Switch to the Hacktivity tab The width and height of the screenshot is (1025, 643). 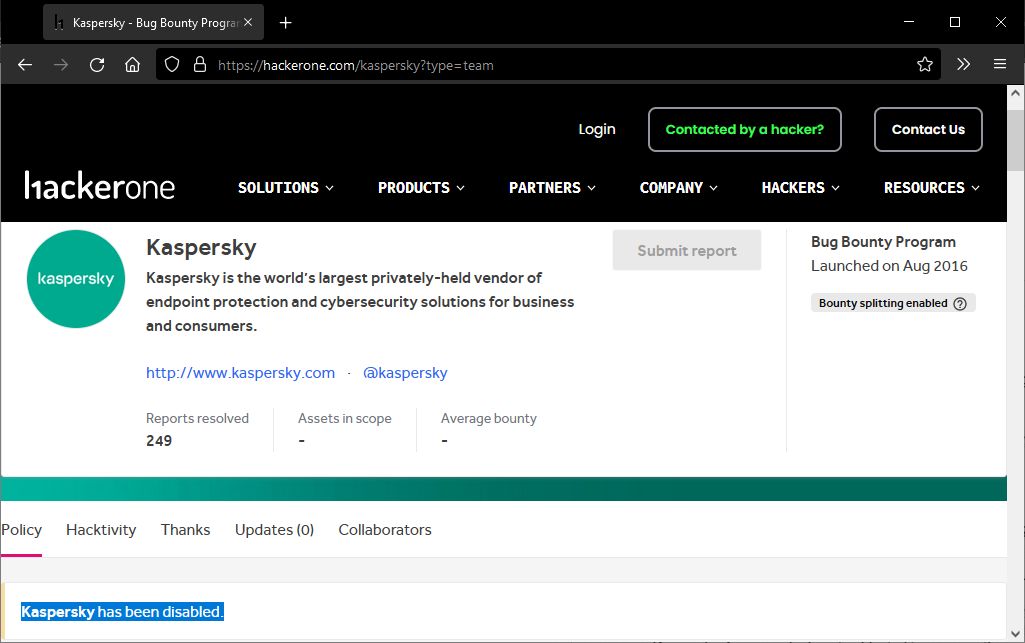pyautogui.click(x=101, y=530)
